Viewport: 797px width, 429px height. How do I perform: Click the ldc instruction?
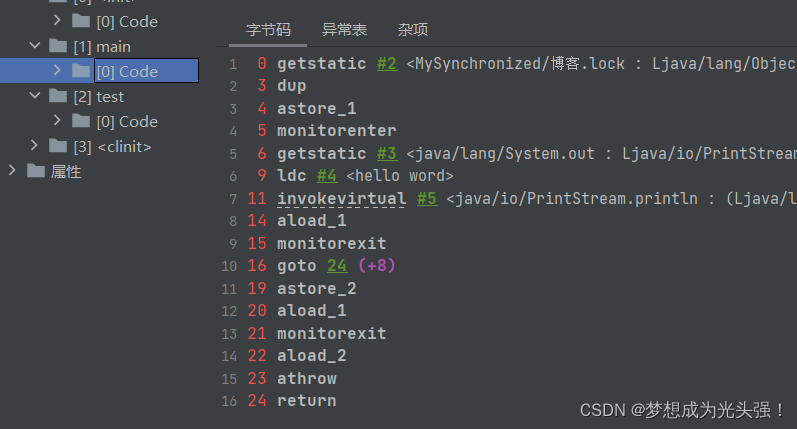pos(292,176)
